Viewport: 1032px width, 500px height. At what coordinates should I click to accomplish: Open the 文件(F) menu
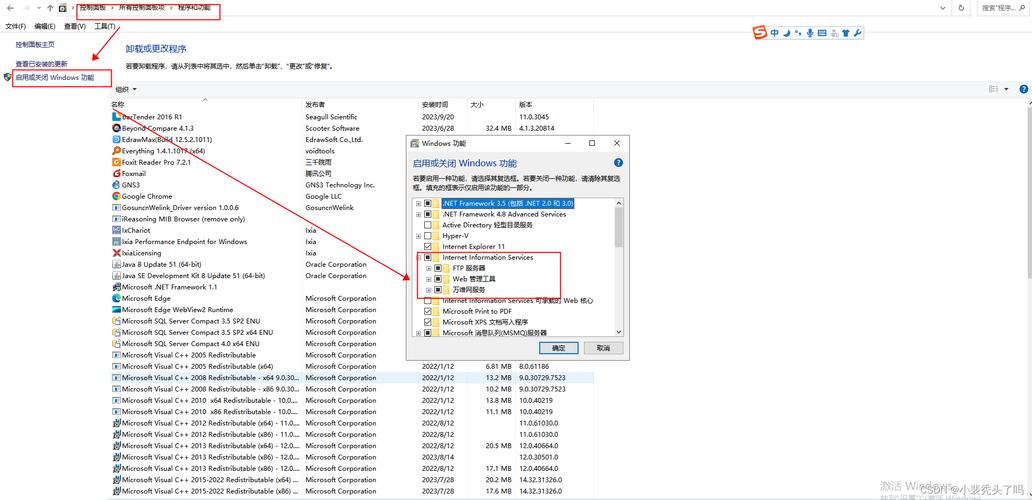point(15,26)
